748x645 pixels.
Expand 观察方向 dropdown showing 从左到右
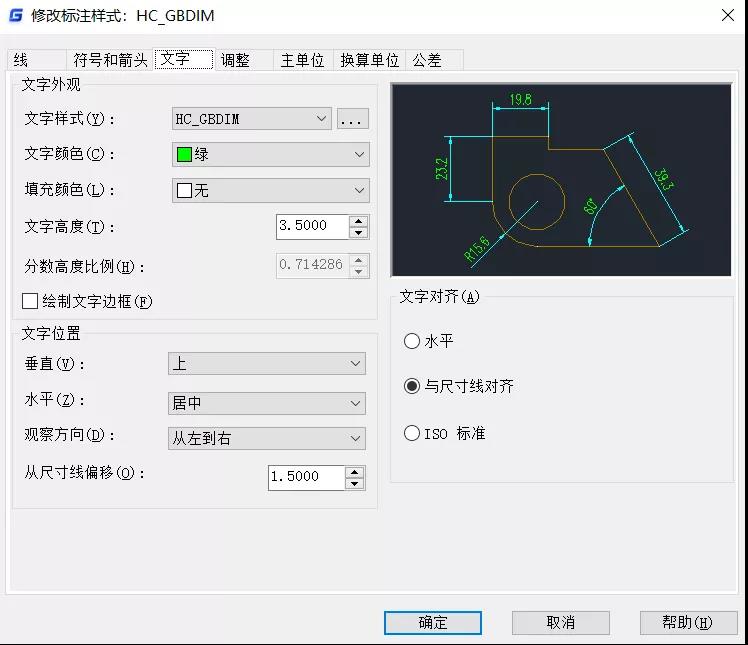[267, 438]
